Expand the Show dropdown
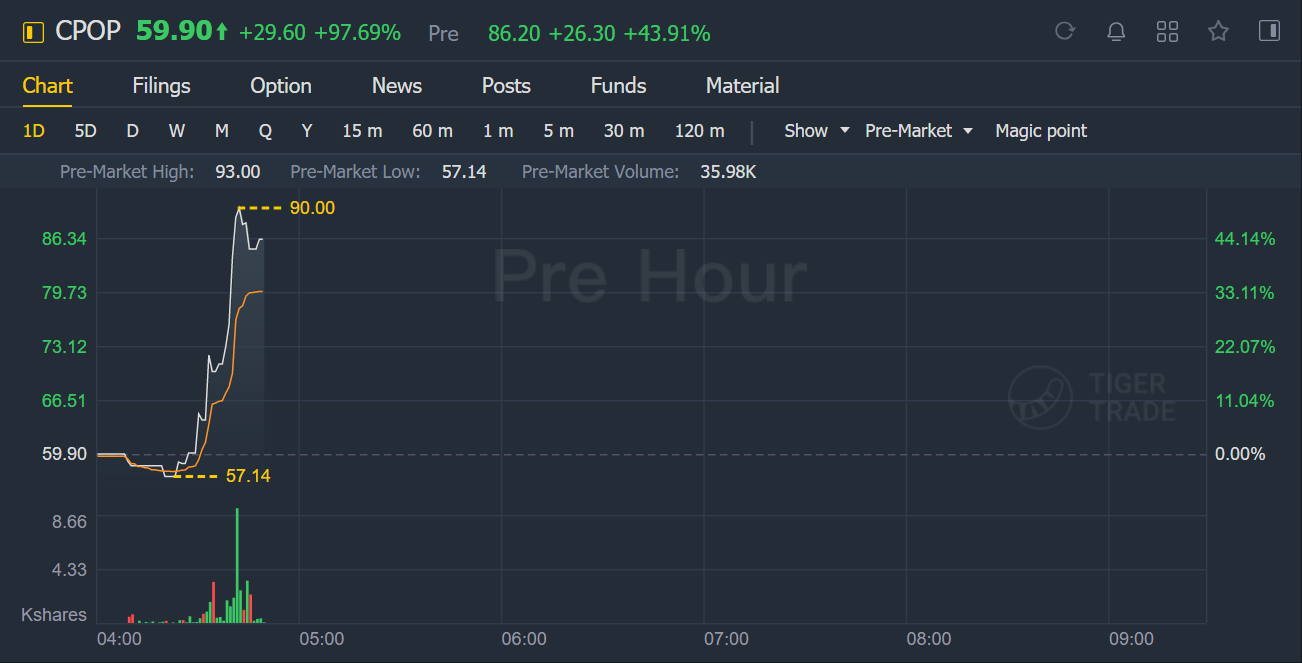 (x=817, y=131)
